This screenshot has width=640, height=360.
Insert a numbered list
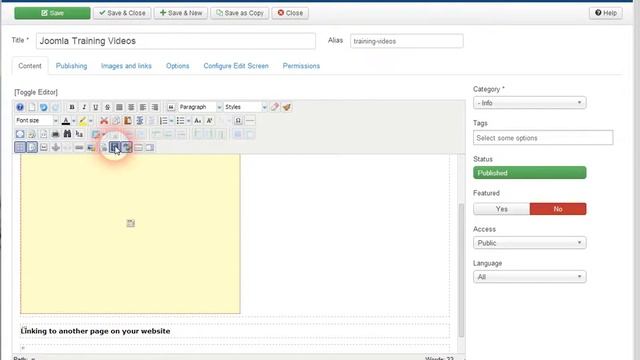163,121
